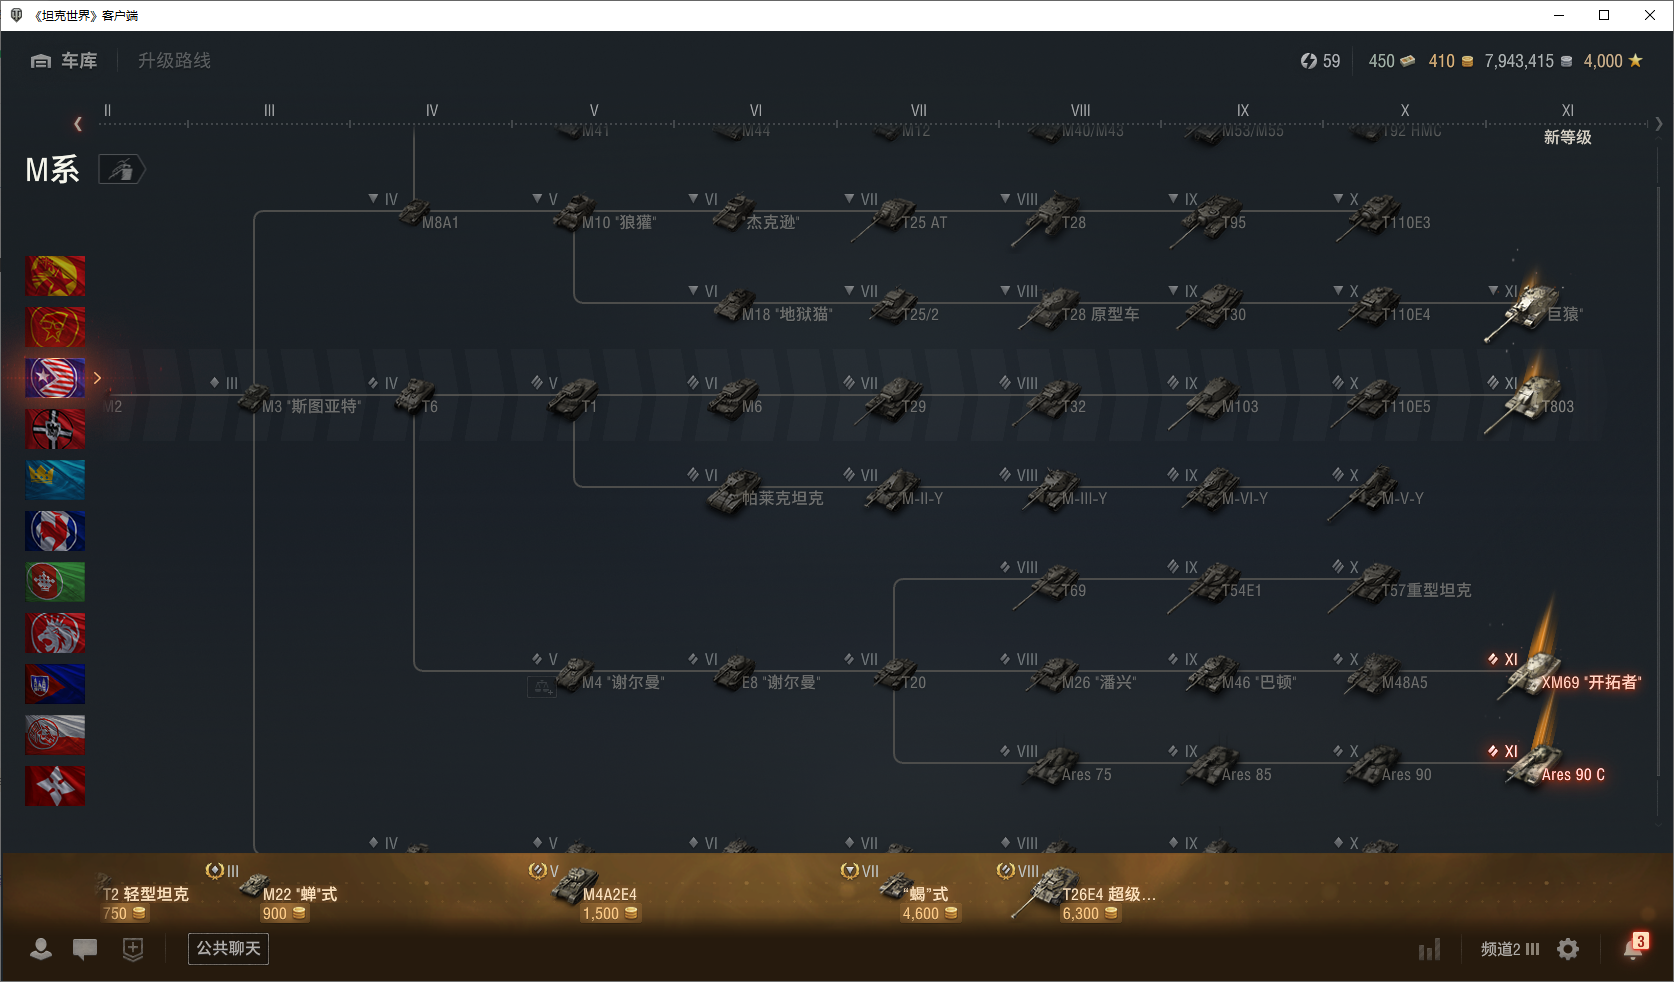
Task: Expand the selected US nation arrow
Action: (x=97, y=378)
